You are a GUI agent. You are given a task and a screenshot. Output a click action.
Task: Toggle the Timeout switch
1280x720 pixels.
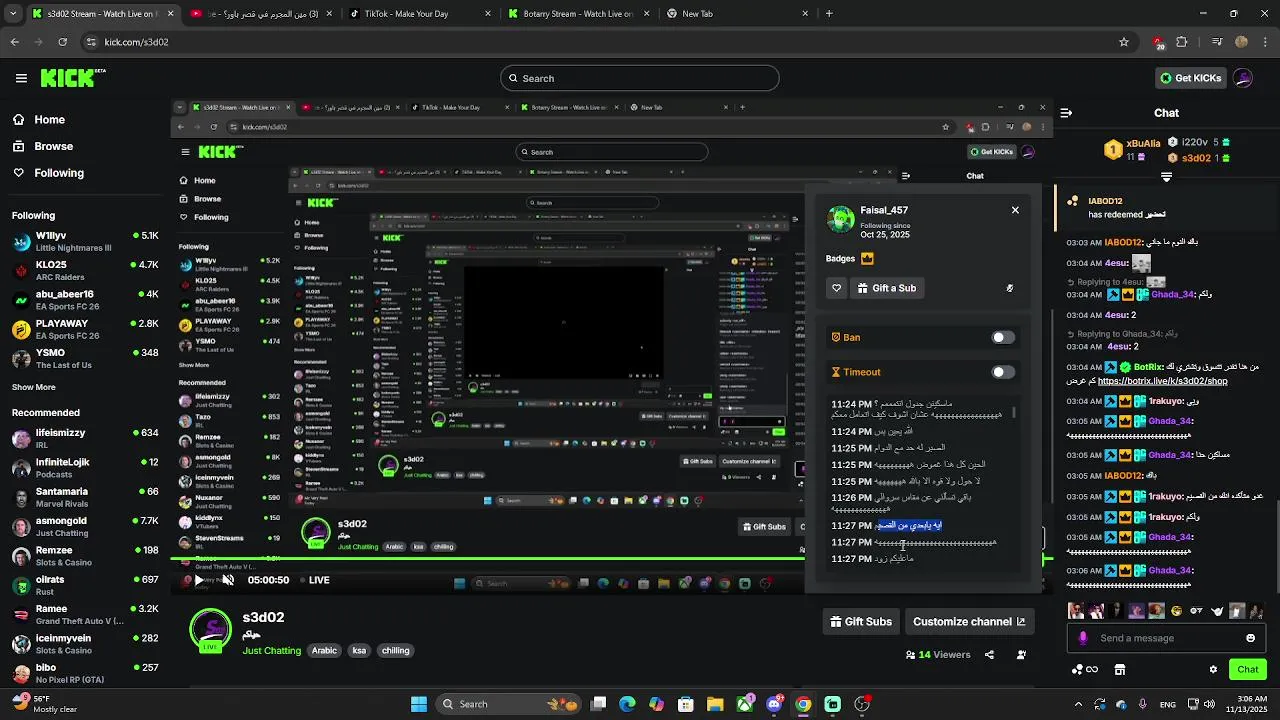coord(1003,372)
